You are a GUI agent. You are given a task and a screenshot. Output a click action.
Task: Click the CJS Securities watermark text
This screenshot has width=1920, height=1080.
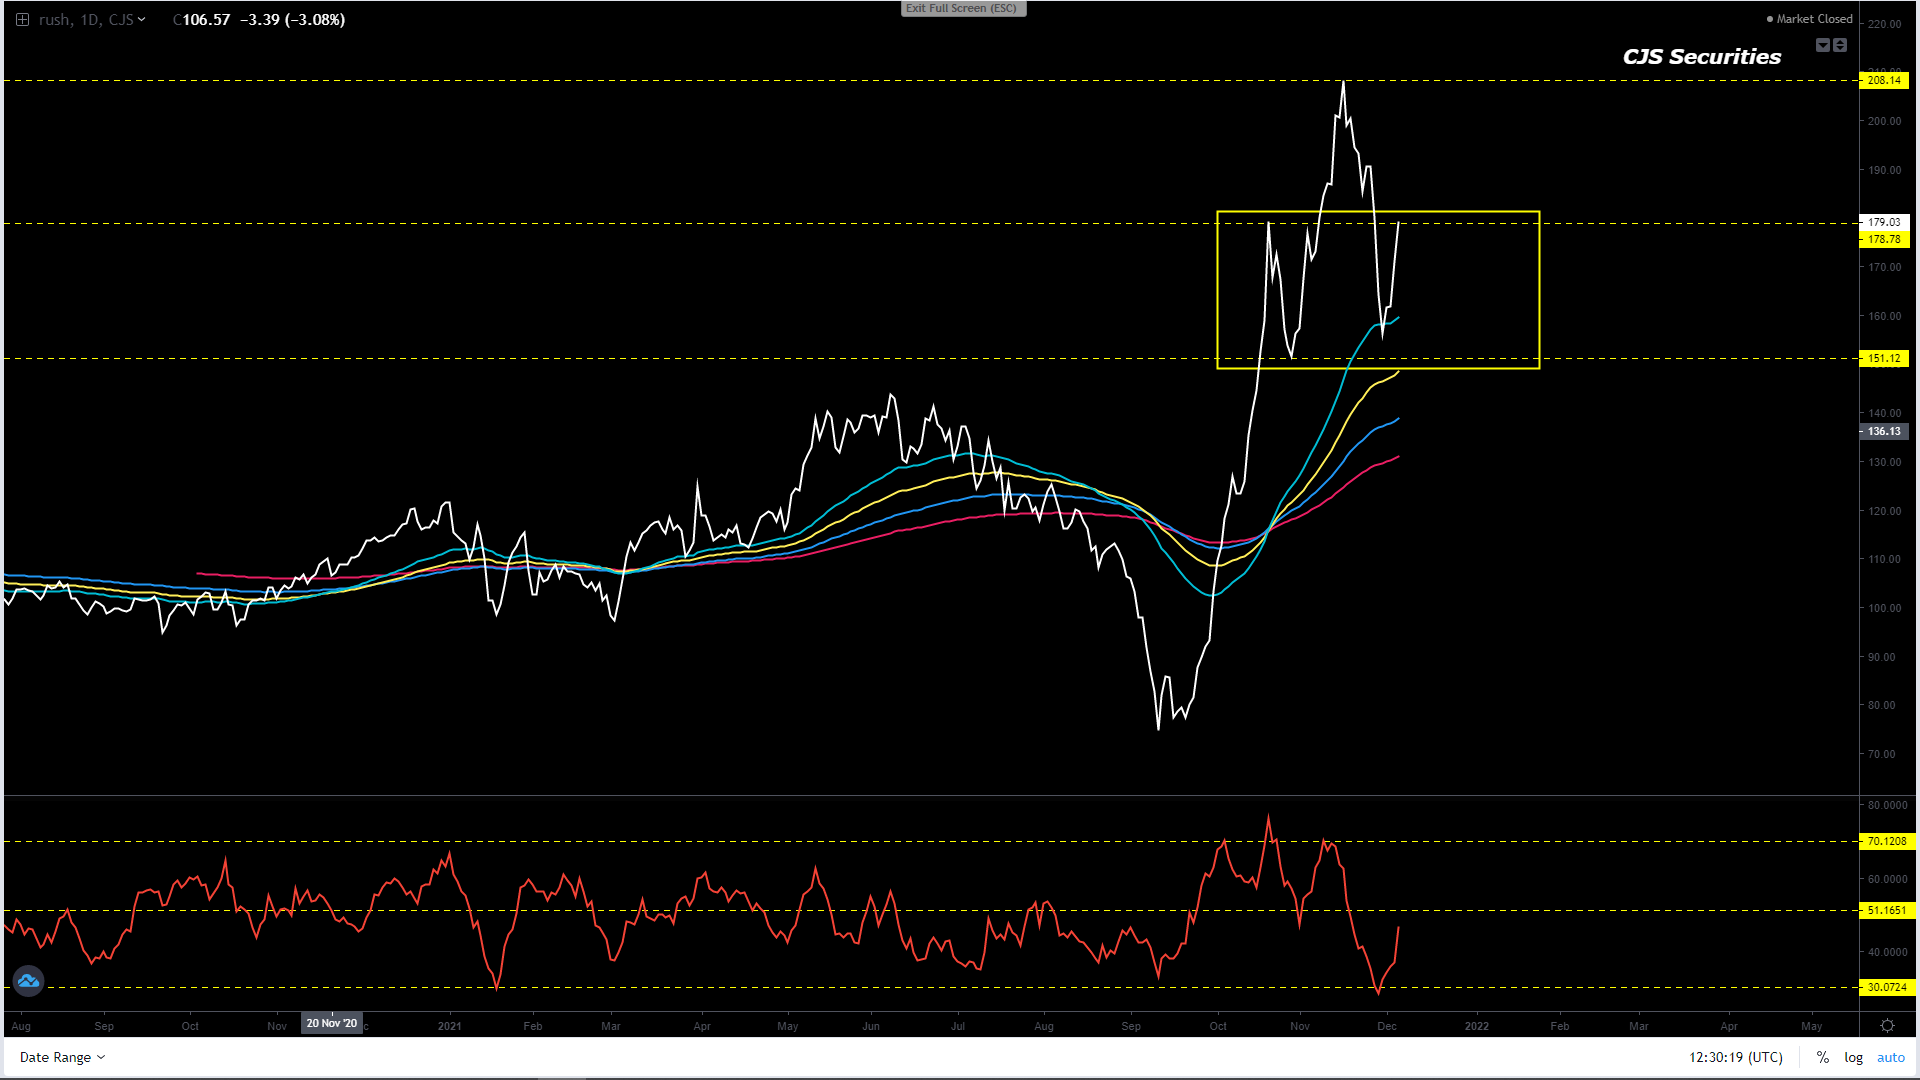tap(1701, 57)
